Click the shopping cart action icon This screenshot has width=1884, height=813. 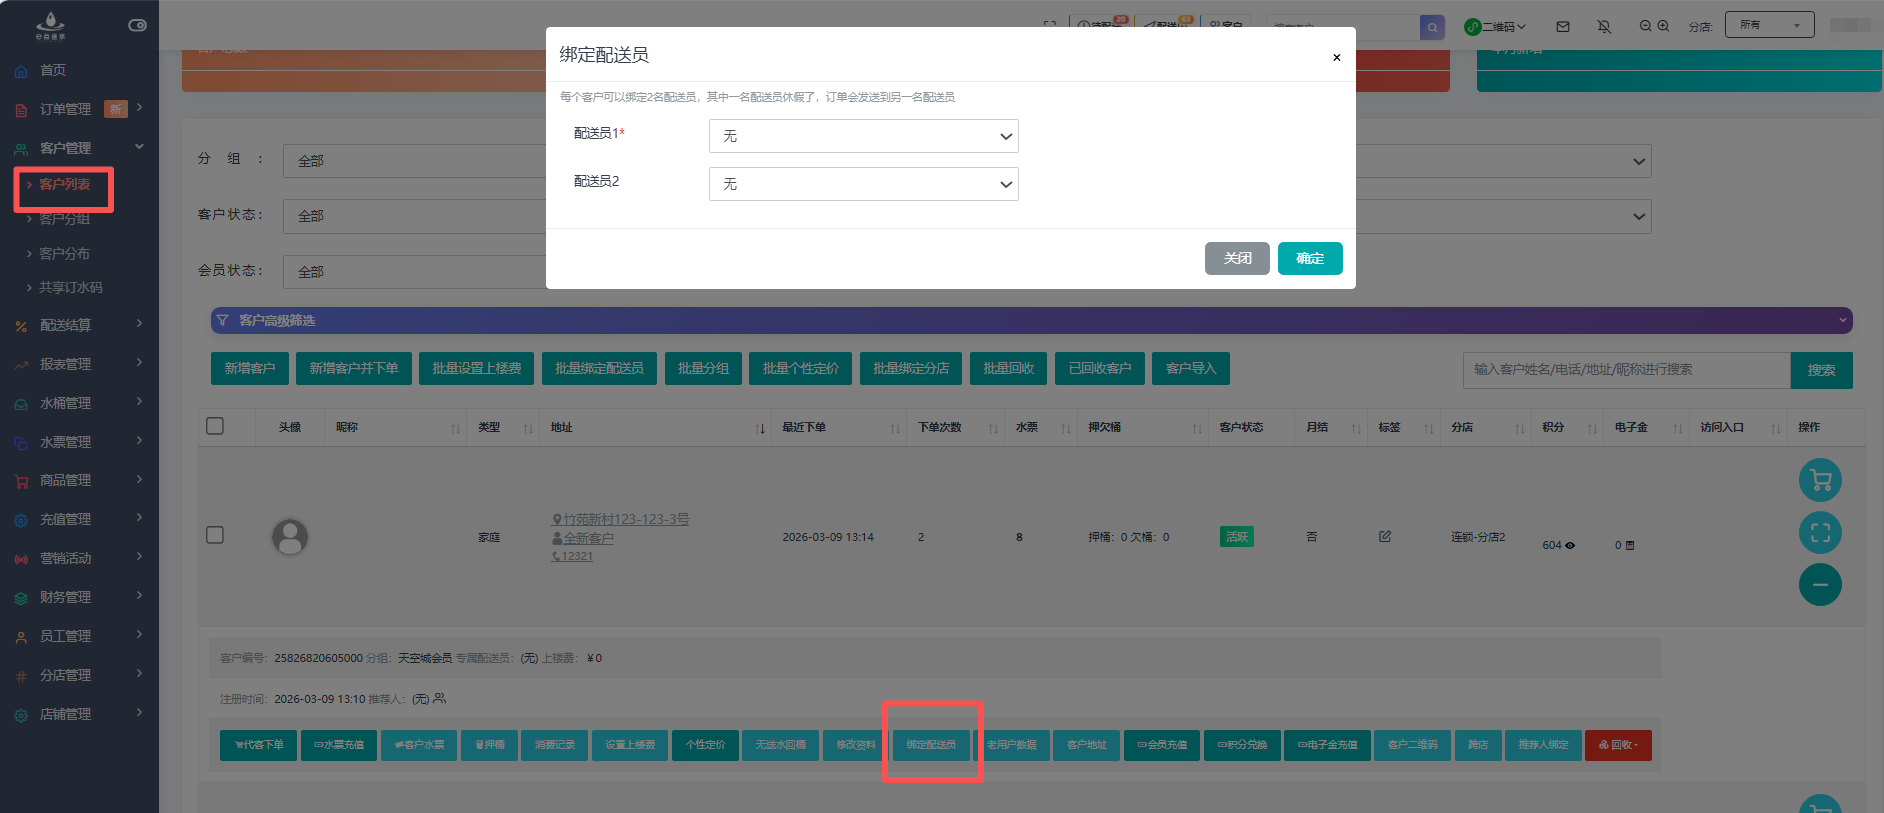(1820, 481)
